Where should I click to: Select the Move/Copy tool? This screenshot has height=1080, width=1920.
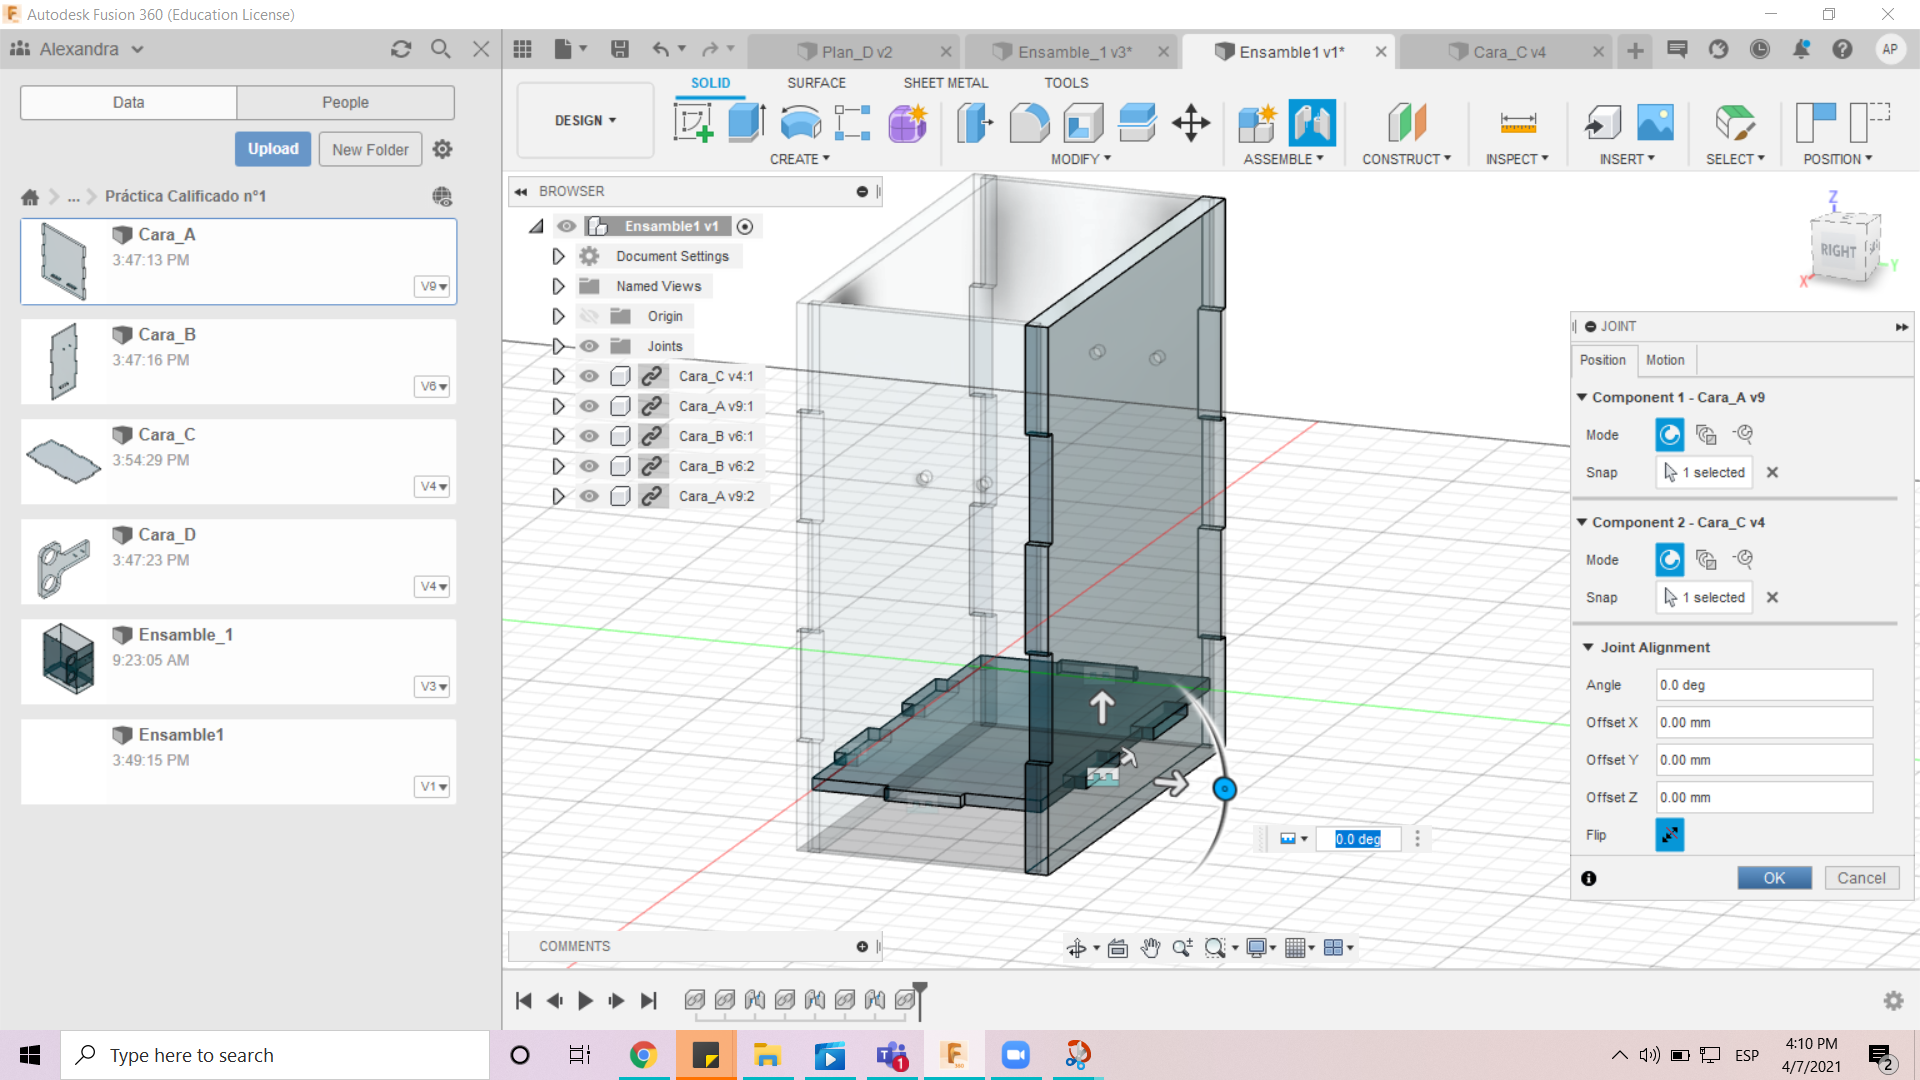(1191, 123)
